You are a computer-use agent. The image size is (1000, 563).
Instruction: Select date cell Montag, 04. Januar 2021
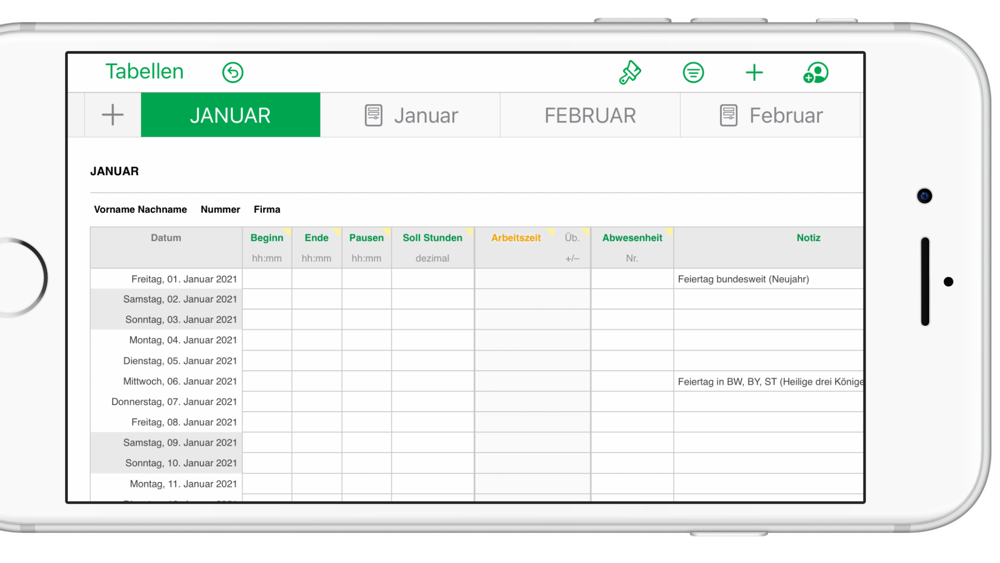[x=166, y=340]
